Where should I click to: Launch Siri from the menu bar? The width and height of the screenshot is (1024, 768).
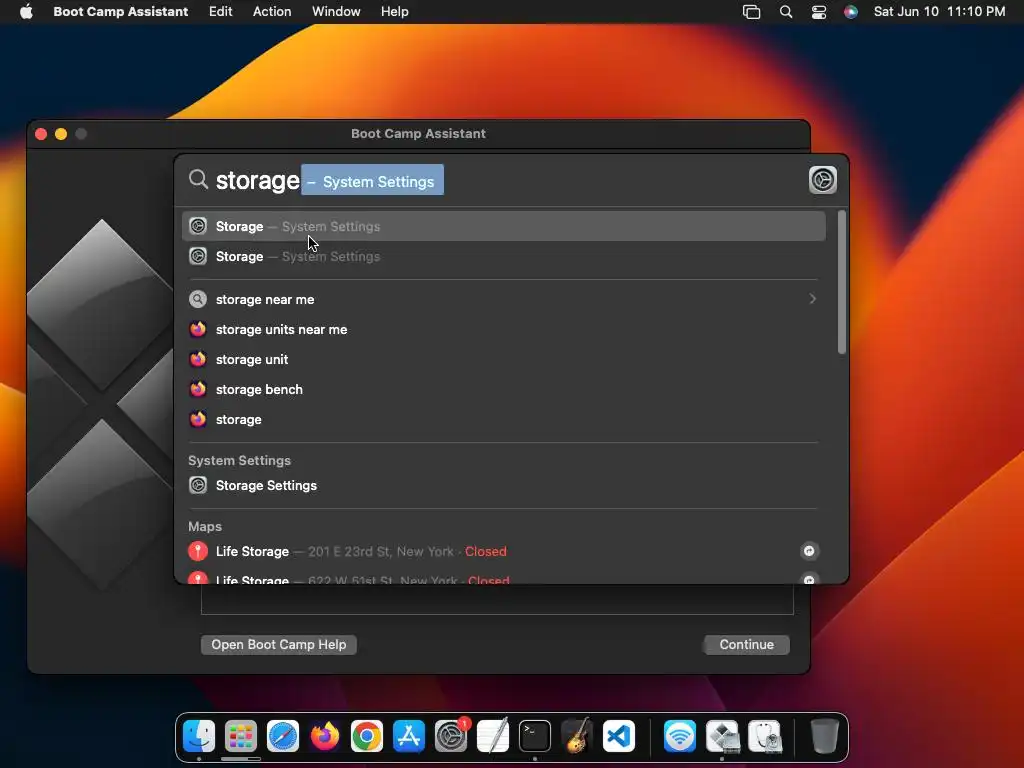tap(850, 12)
